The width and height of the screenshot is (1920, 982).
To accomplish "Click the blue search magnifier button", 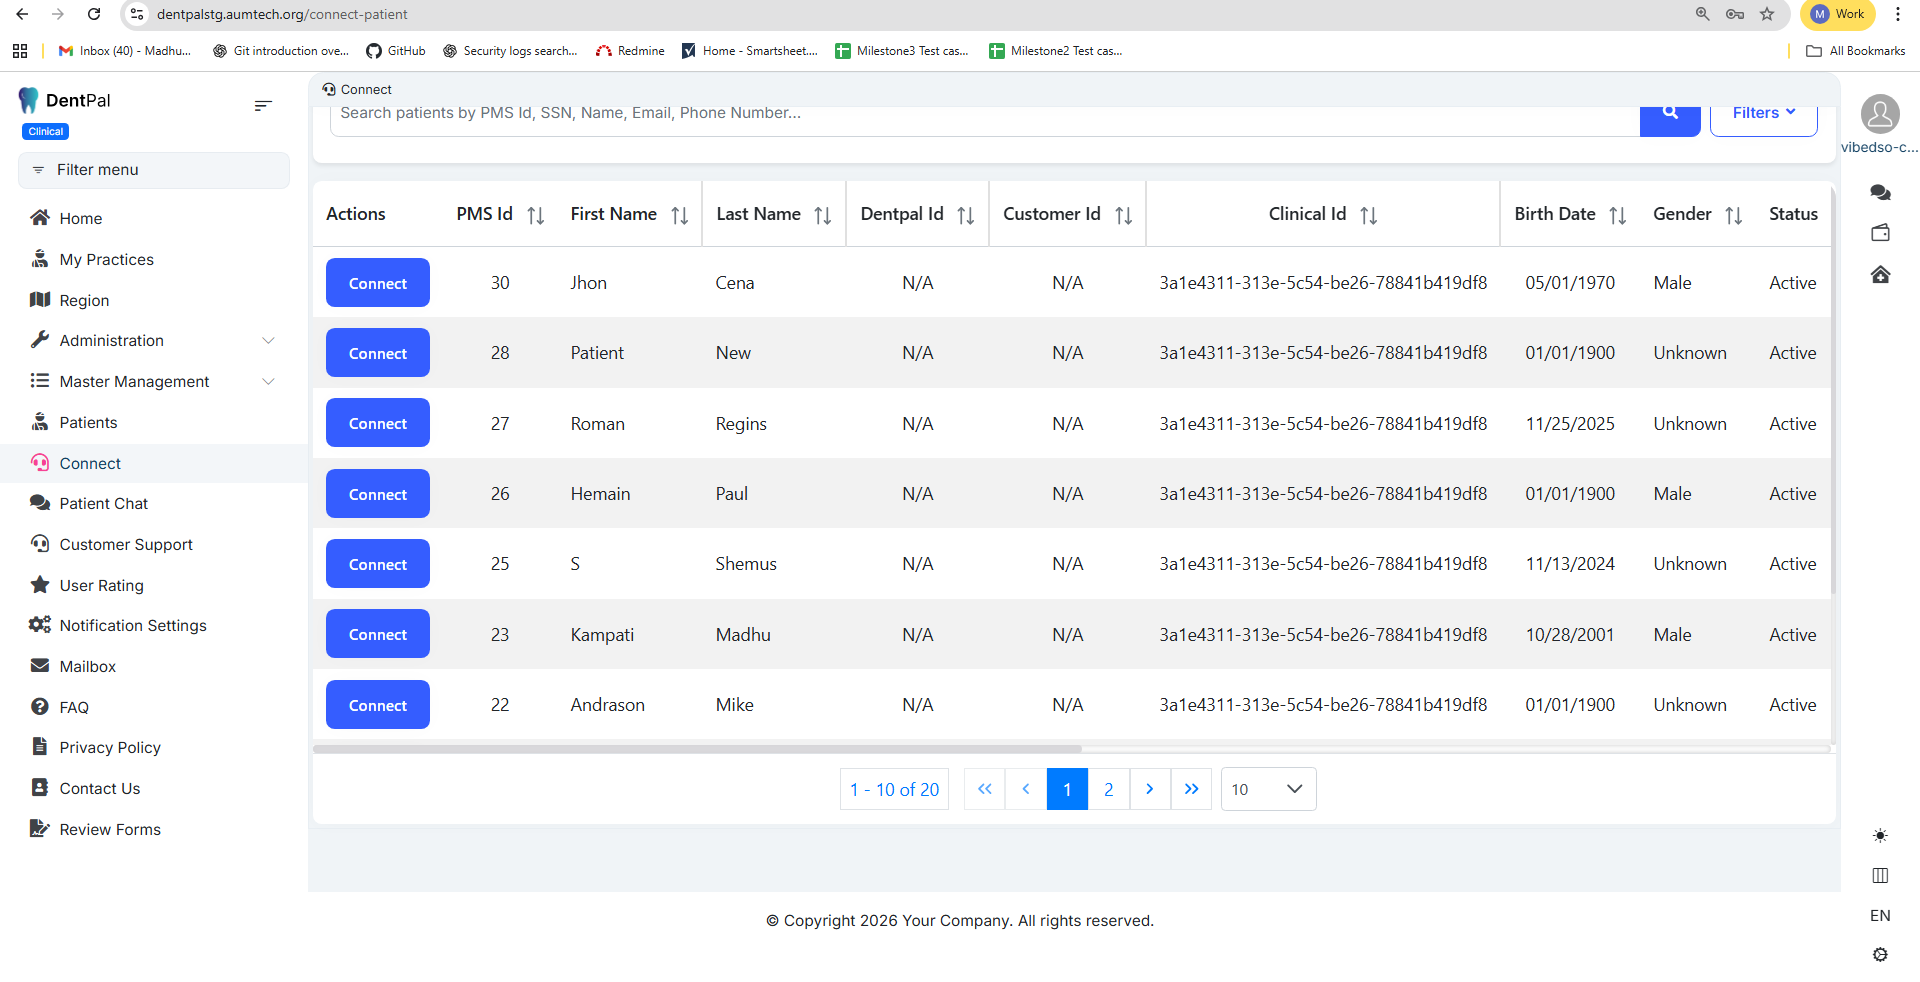I will pyautogui.click(x=1669, y=115).
